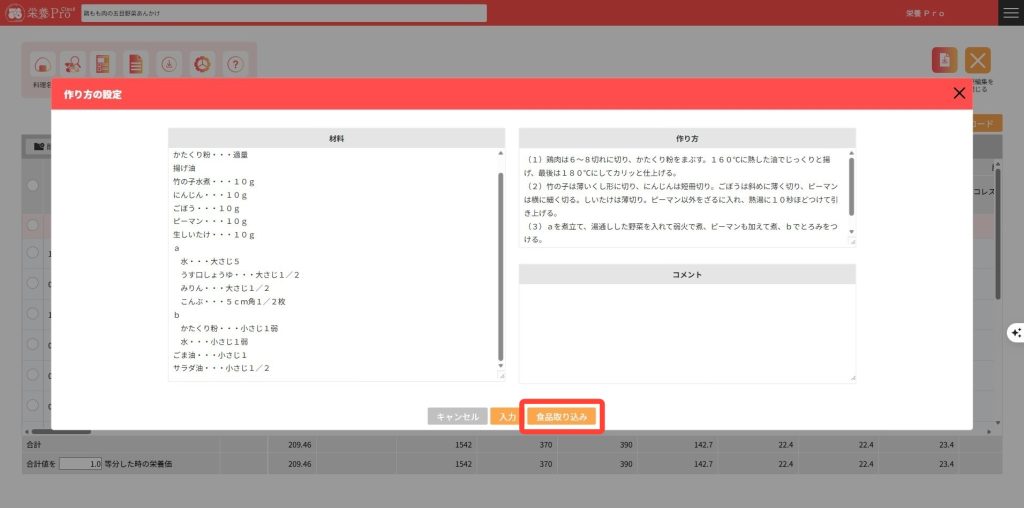Click the line かたくり粉・・・適量
This screenshot has width=1024, height=508.
pyautogui.click(x=210, y=155)
